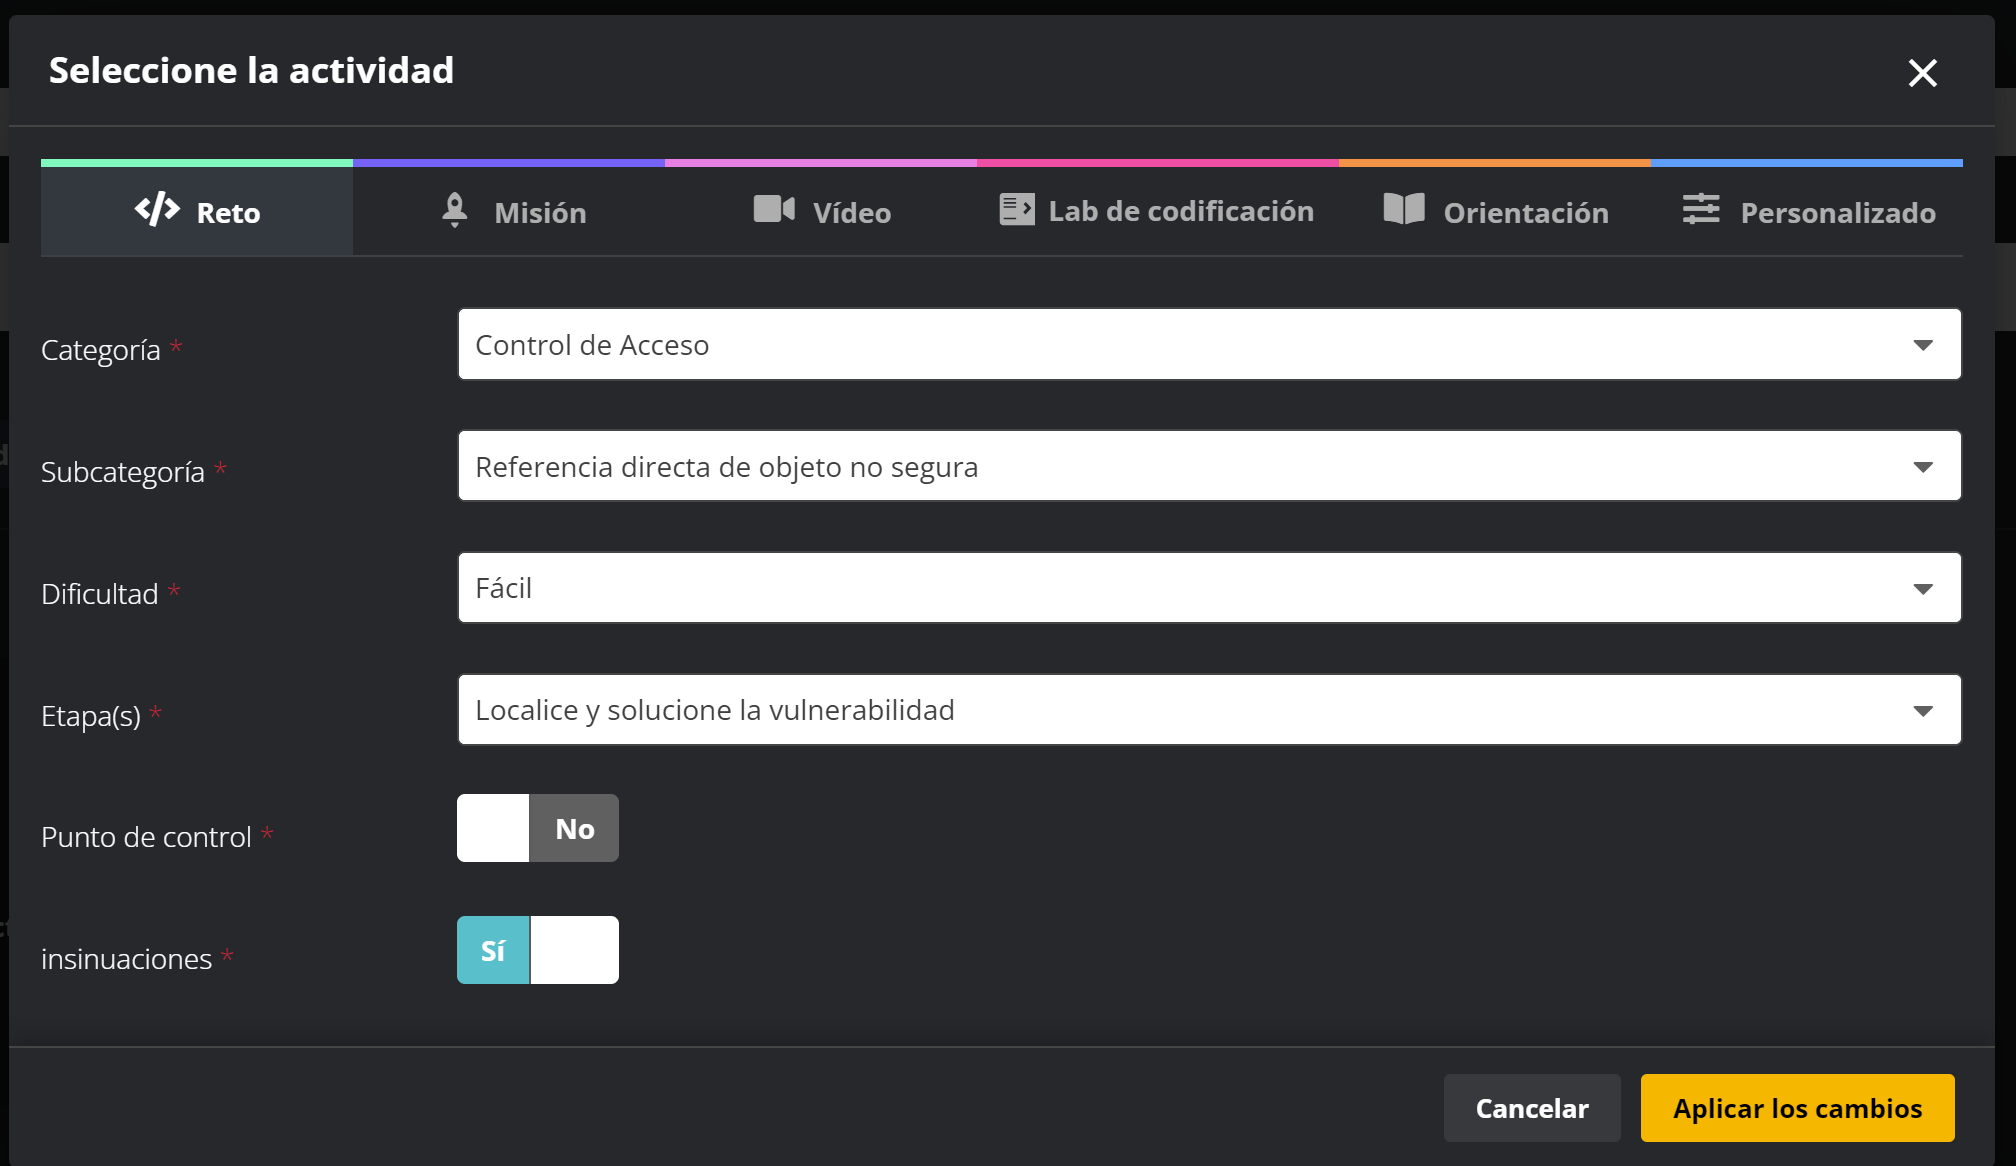Open the Subcategoría dropdown

point(1209,466)
